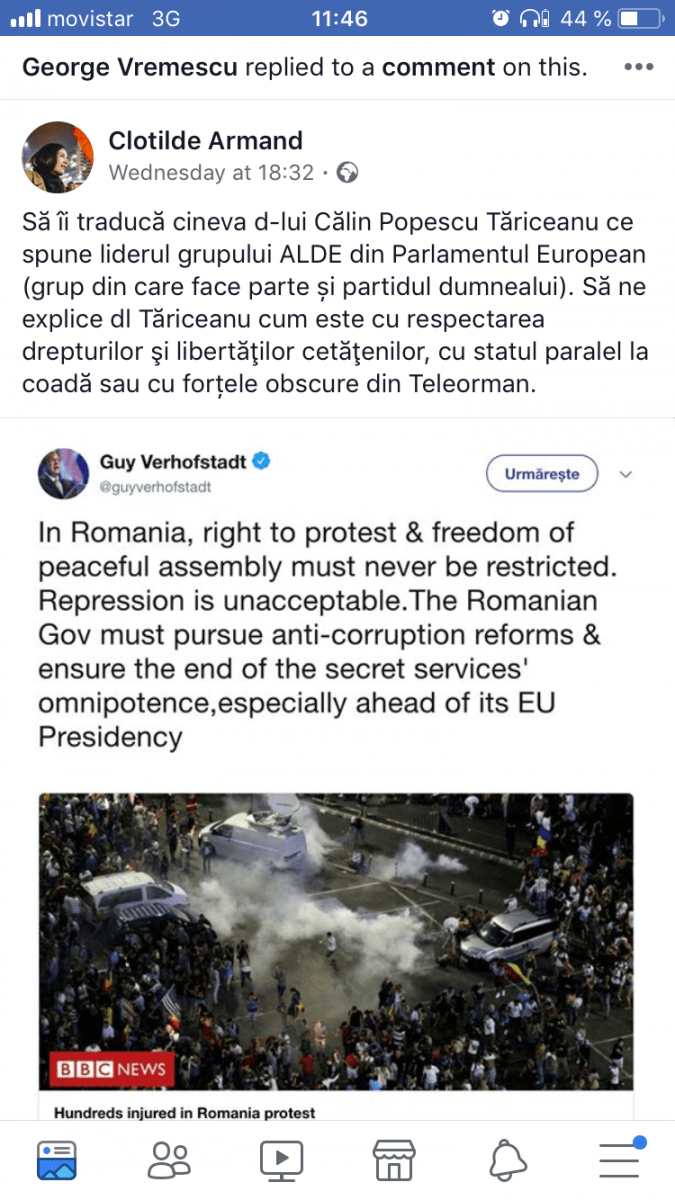
Task: Open the BBC News protest photo
Action: point(336,940)
